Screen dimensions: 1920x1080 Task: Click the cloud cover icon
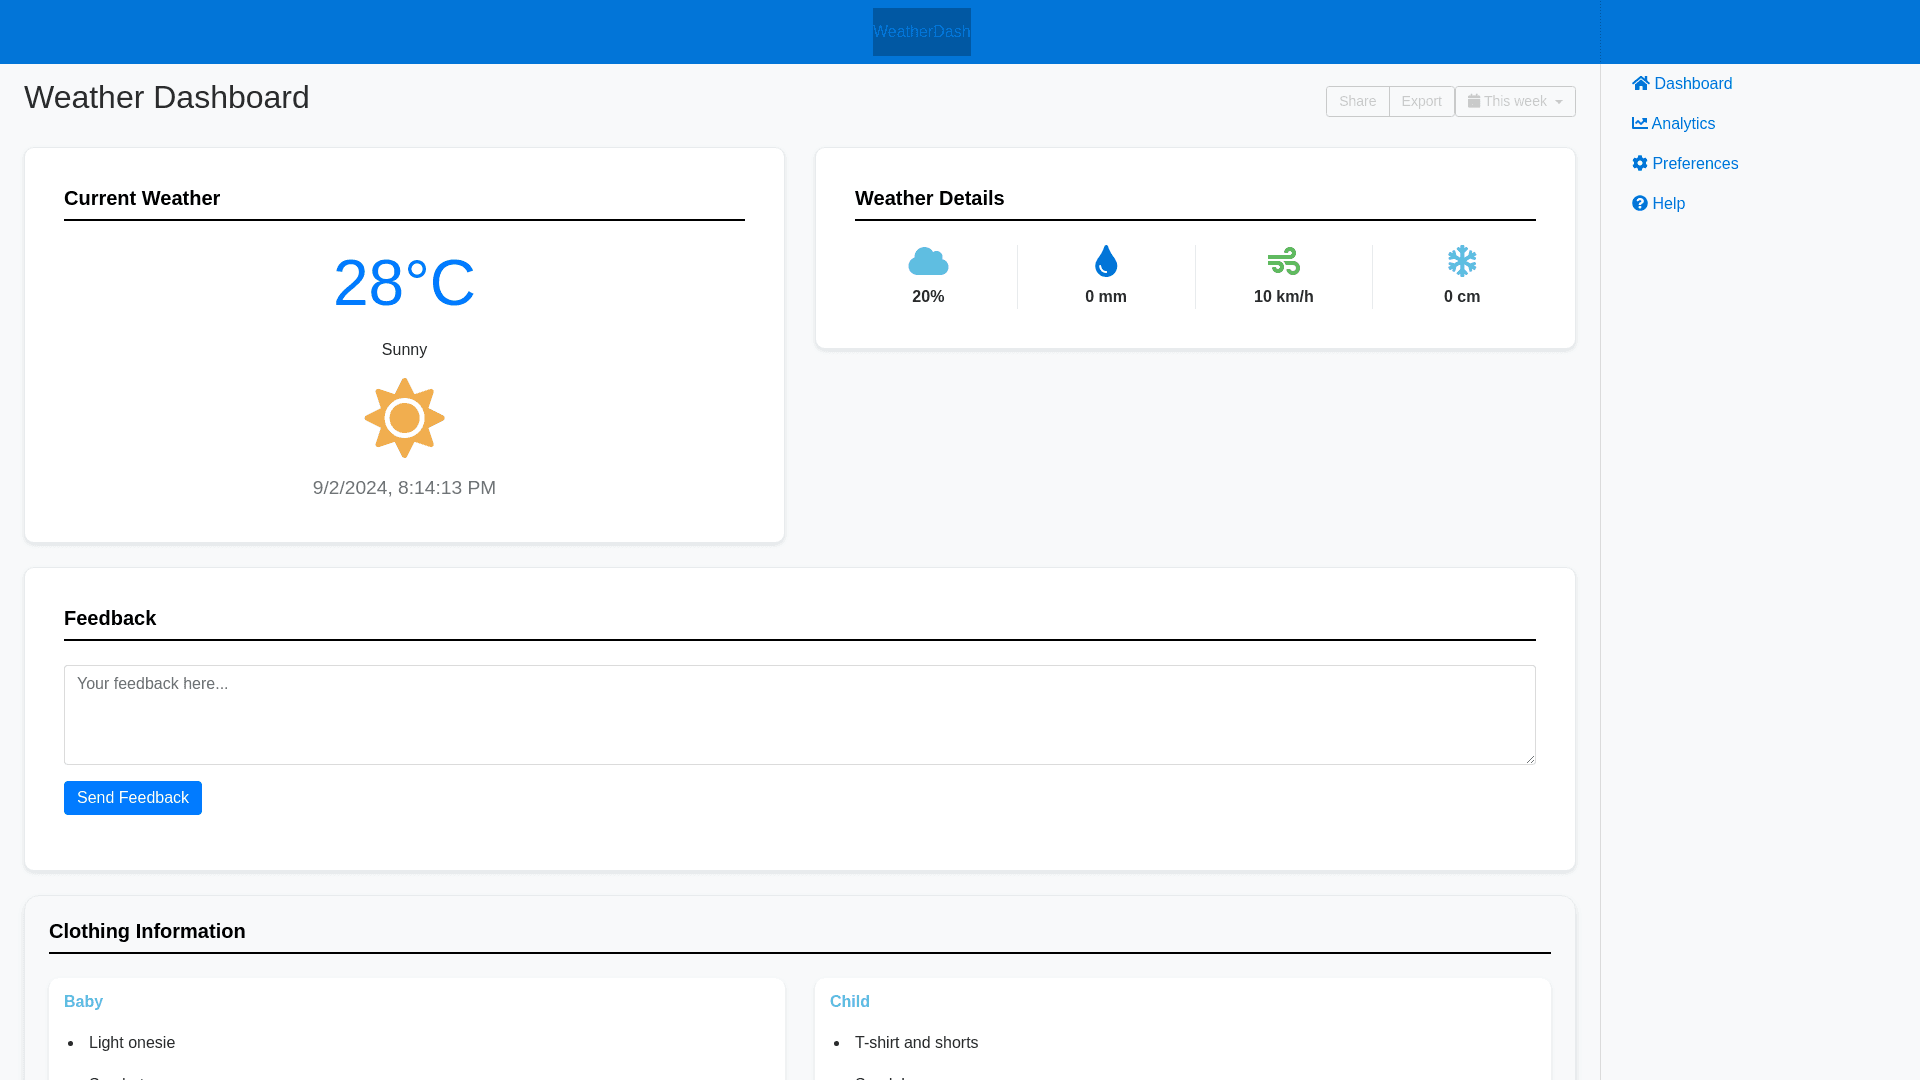(x=928, y=262)
